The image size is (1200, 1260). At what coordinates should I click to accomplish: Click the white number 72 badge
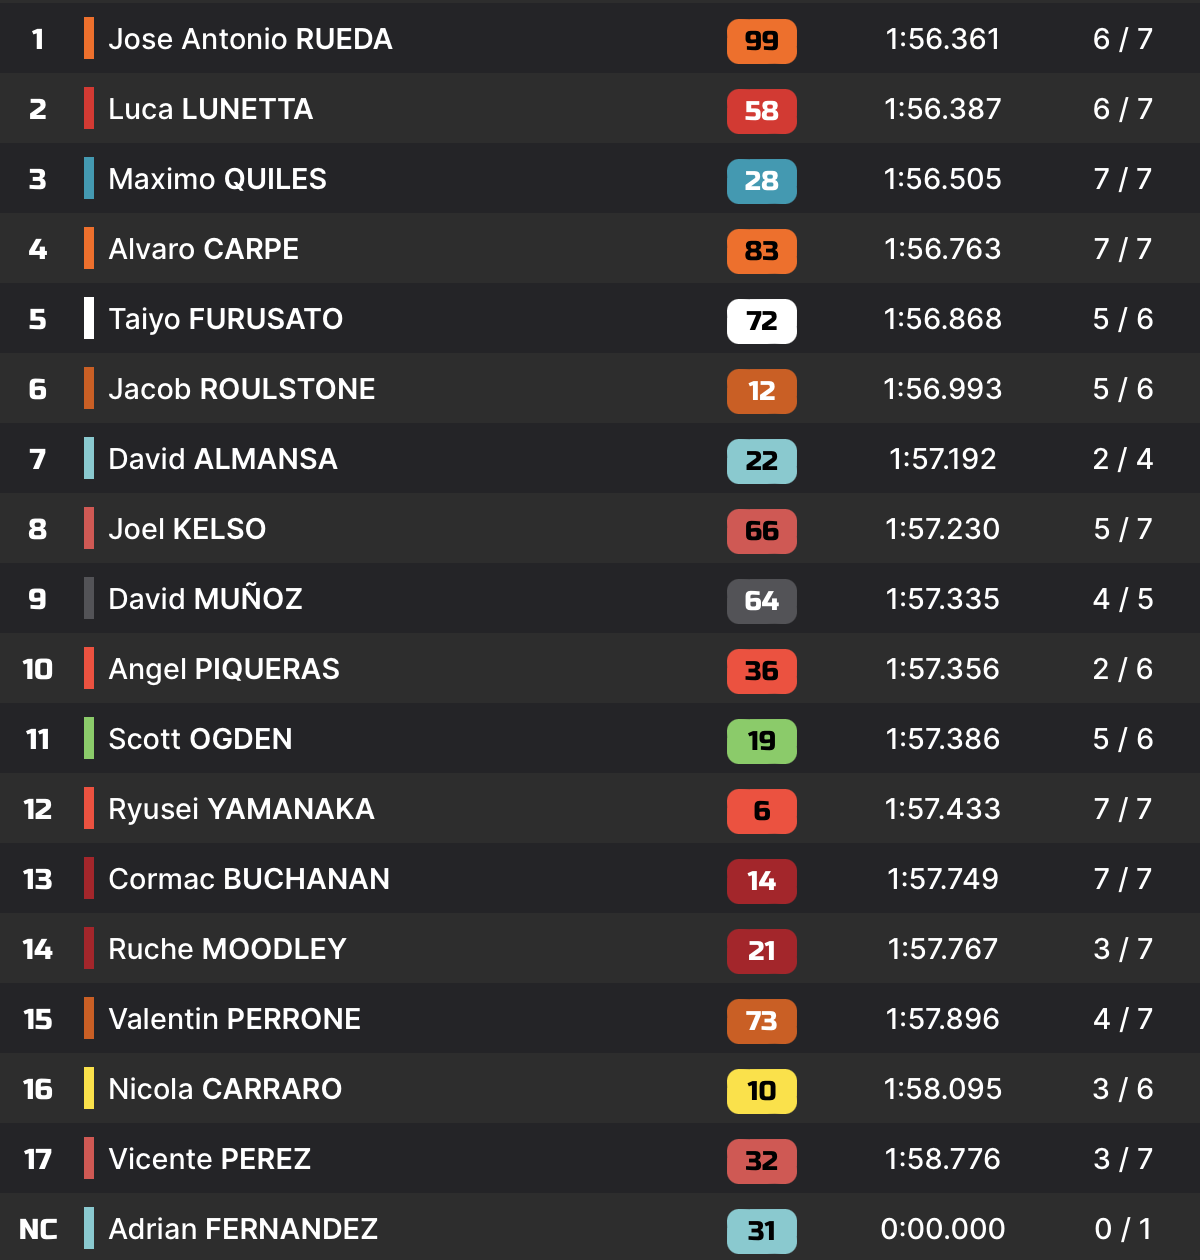coord(761,321)
